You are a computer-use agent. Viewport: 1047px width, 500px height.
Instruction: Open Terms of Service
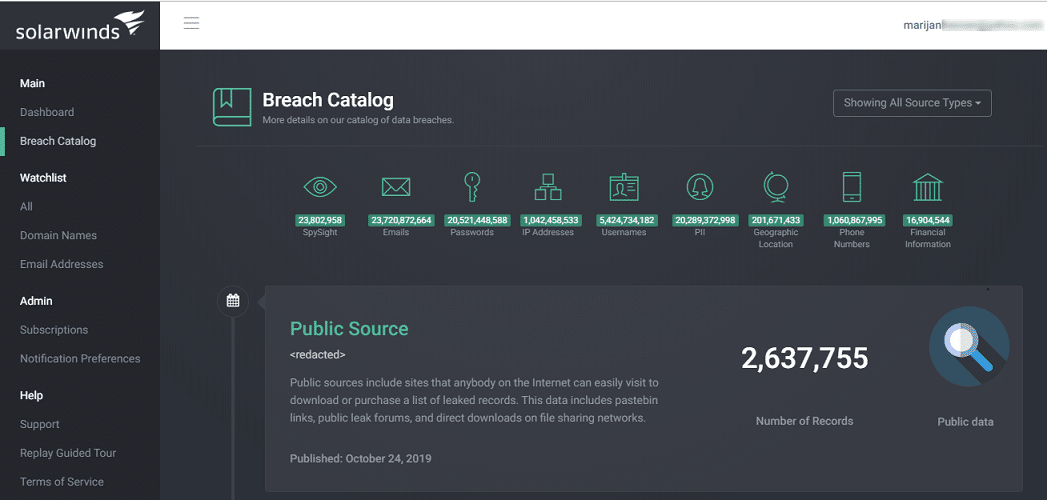[x=61, y=481]
